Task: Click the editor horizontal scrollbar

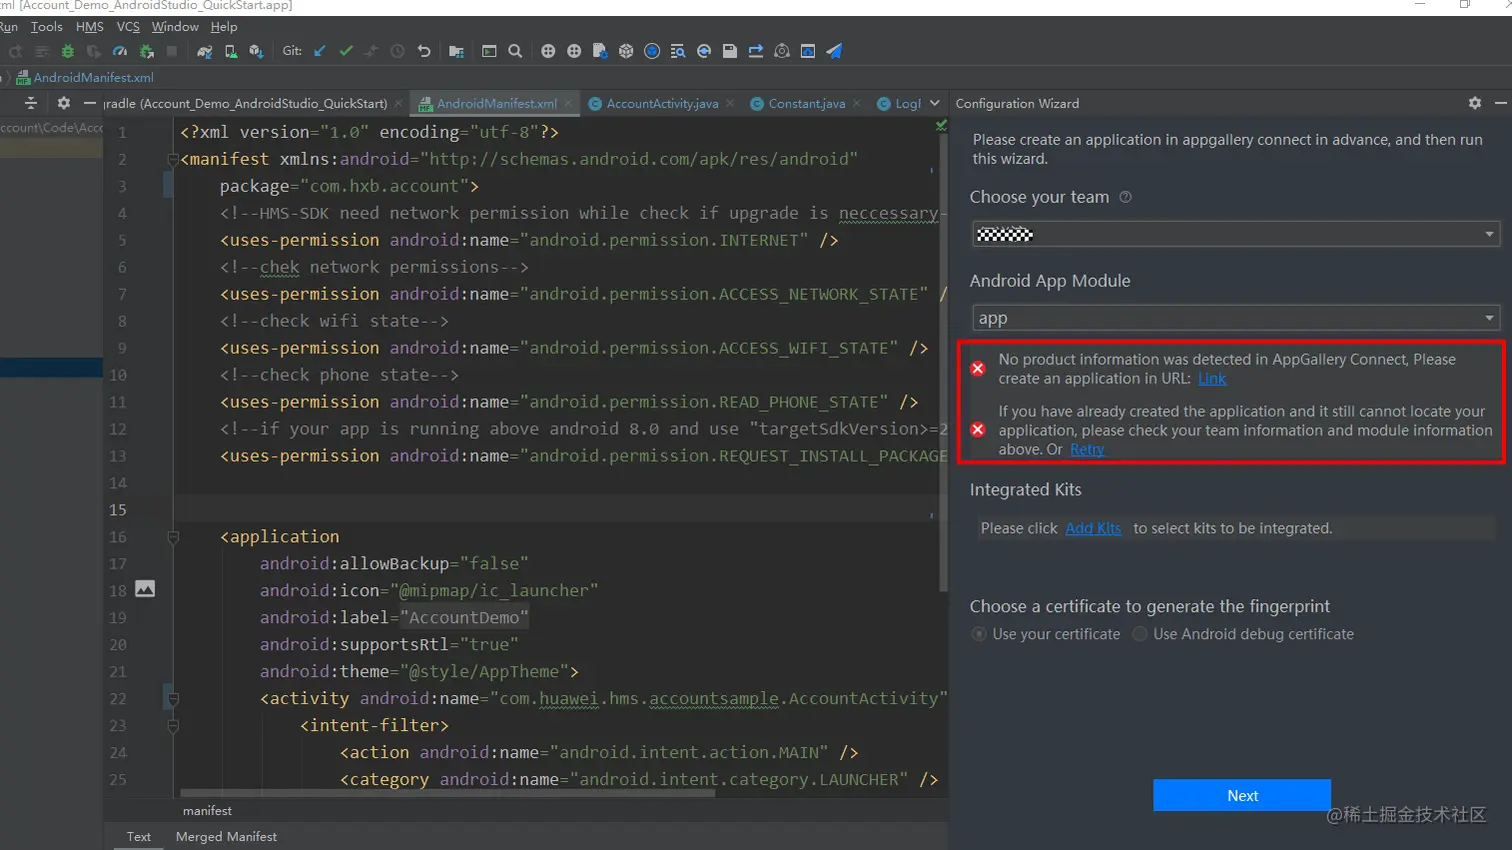Action: click(x=448, y=793)
